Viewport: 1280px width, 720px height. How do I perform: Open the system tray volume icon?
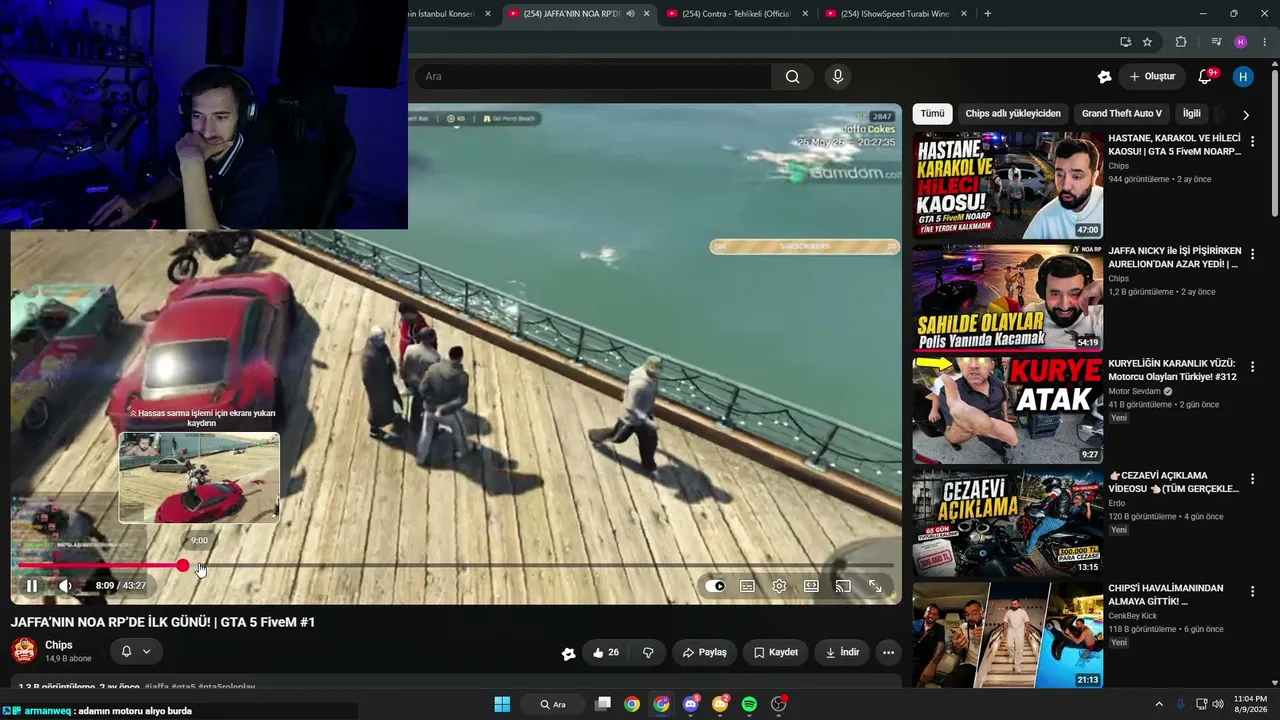click(1217, 704)
